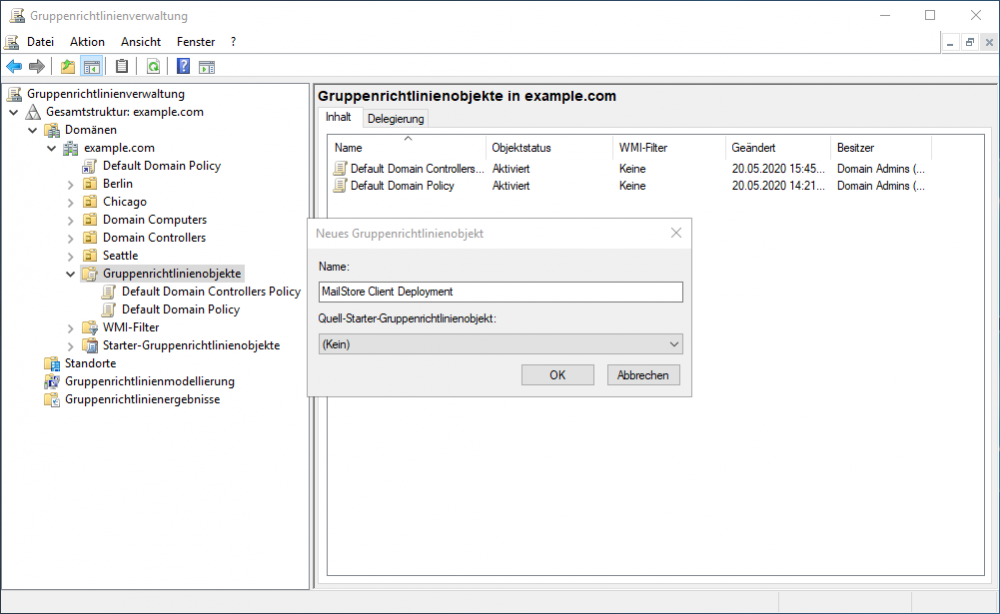
Task: Click the new window from here icon
Action: [207, 66]
